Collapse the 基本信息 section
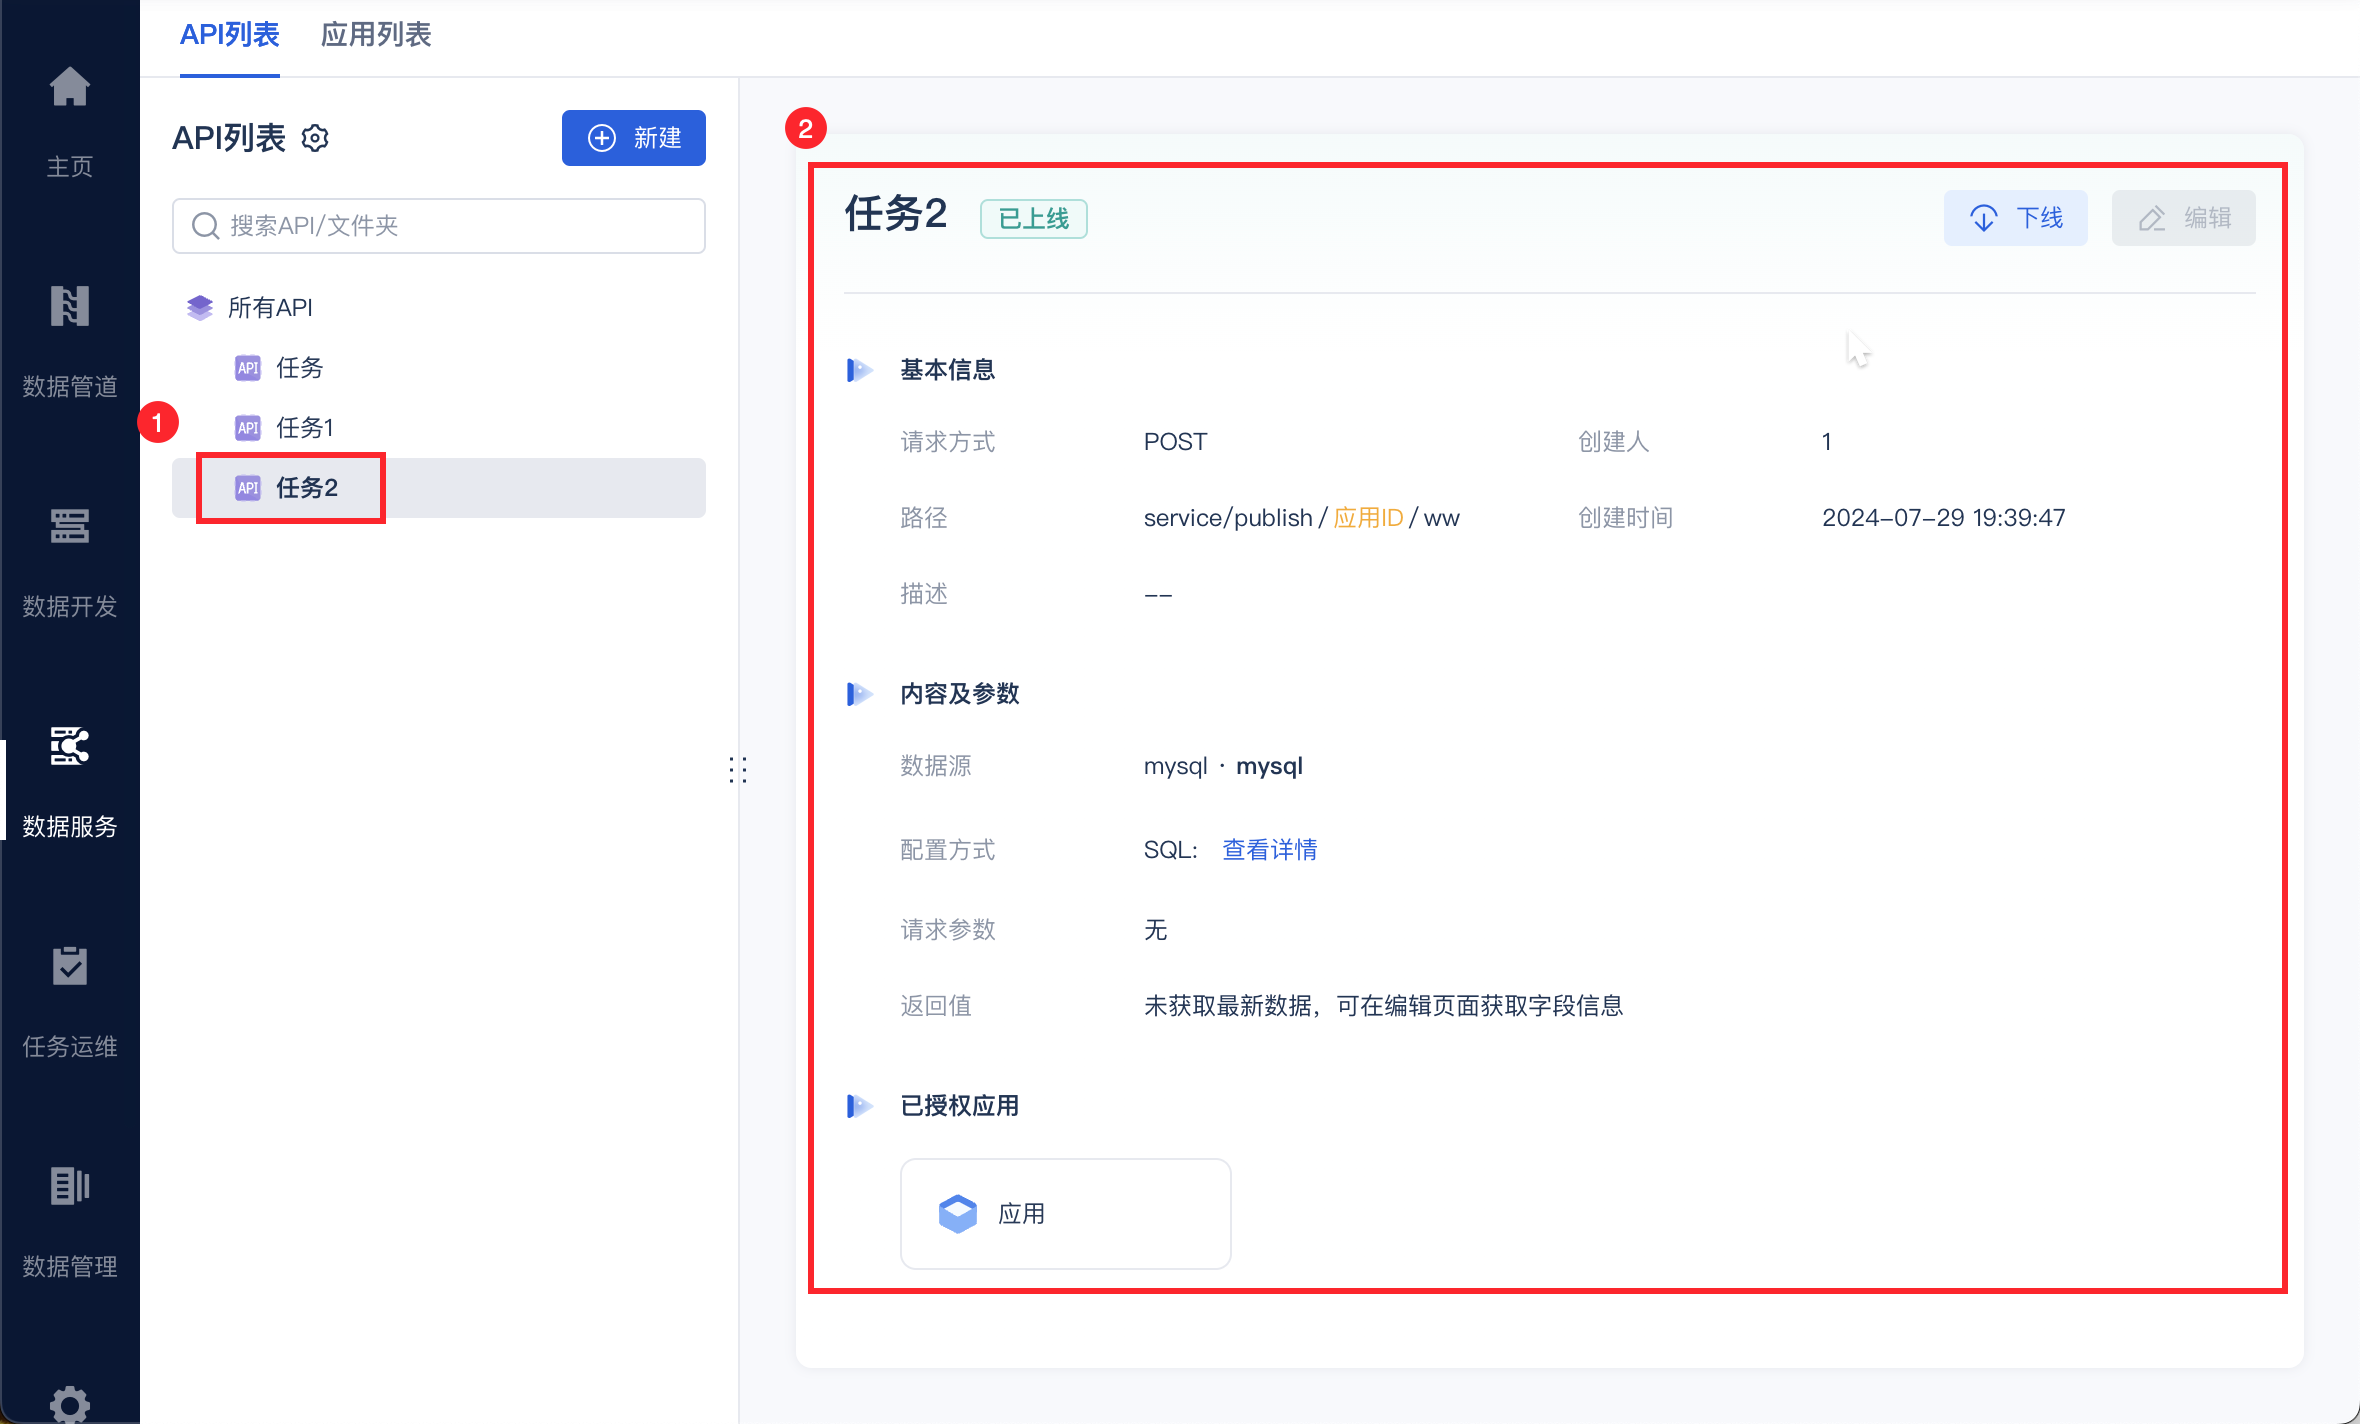This screenshot has height=1424, width=2360. (859, 370)
